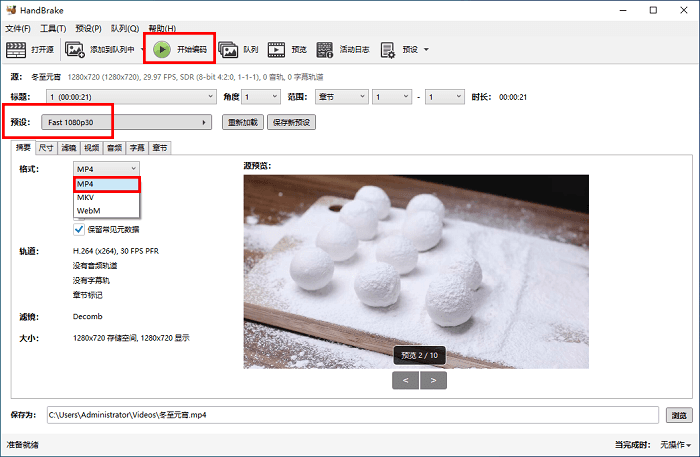Viewport: 700px width, 457px height.
Task: Expand the toolbar Presets dropdown arrow
Action: coord(426,50)
